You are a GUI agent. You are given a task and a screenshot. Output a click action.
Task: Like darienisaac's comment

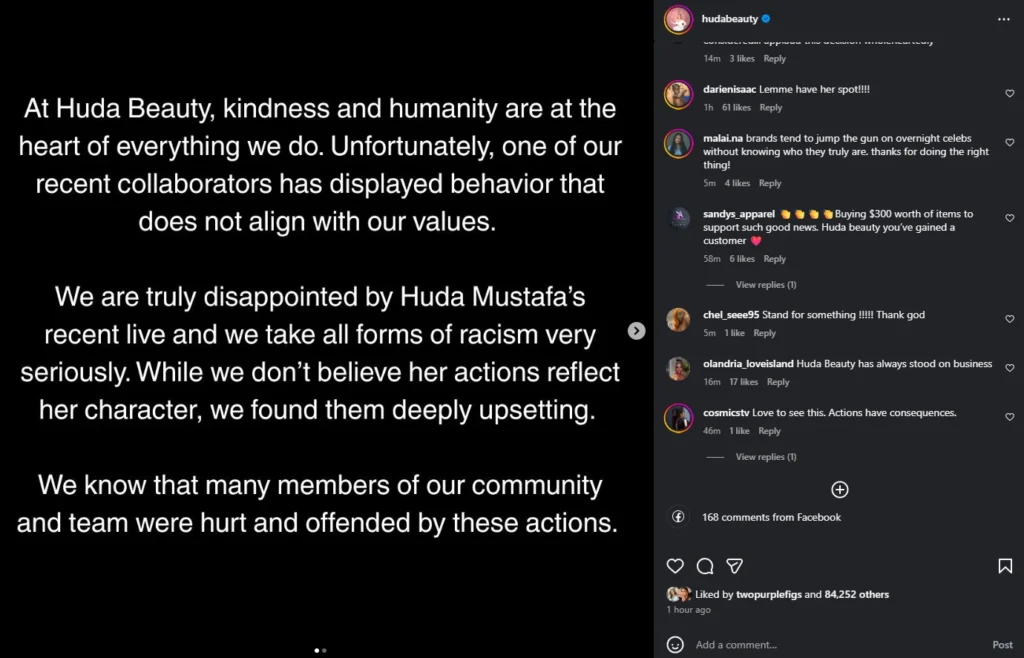(1009, 94)
